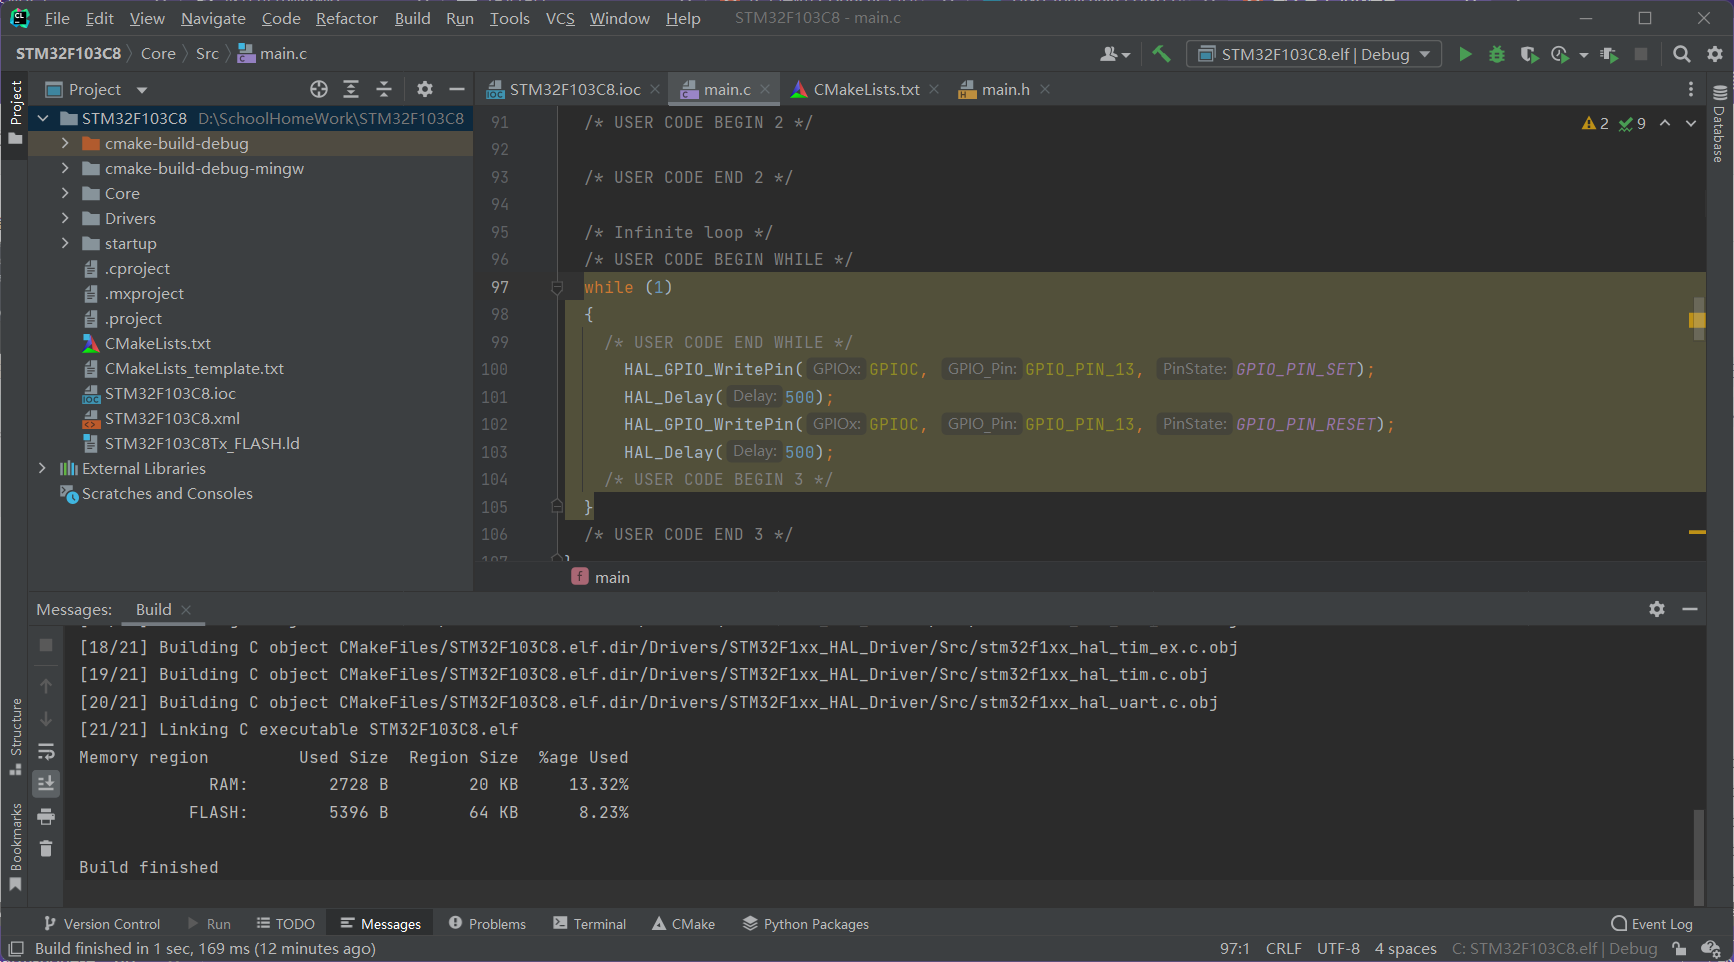Expand the Drivers folder
1734x962 pixels.
(x=65, y=218)
